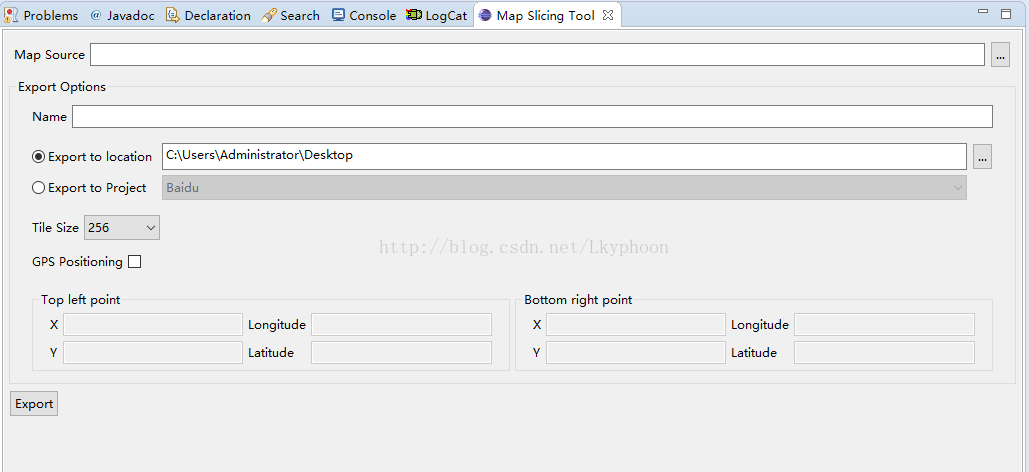
Task: Enable the GPS Positioning checkbox
Action: (x=135, y=262)
